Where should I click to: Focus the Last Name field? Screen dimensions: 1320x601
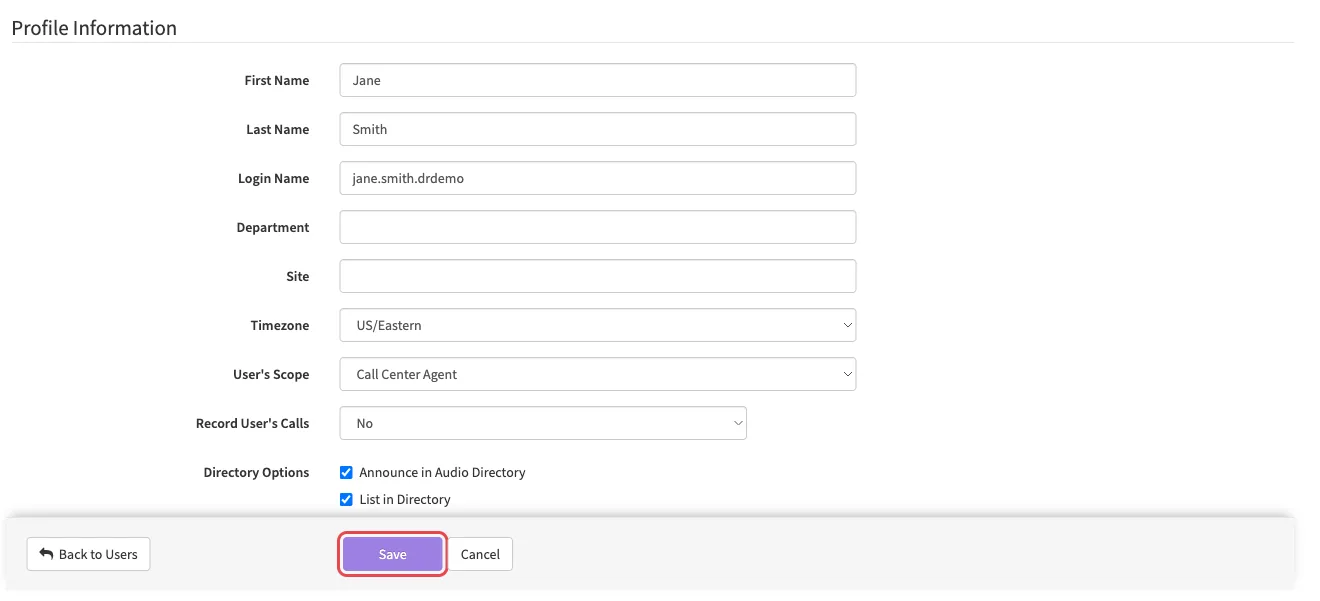(598, 129)
